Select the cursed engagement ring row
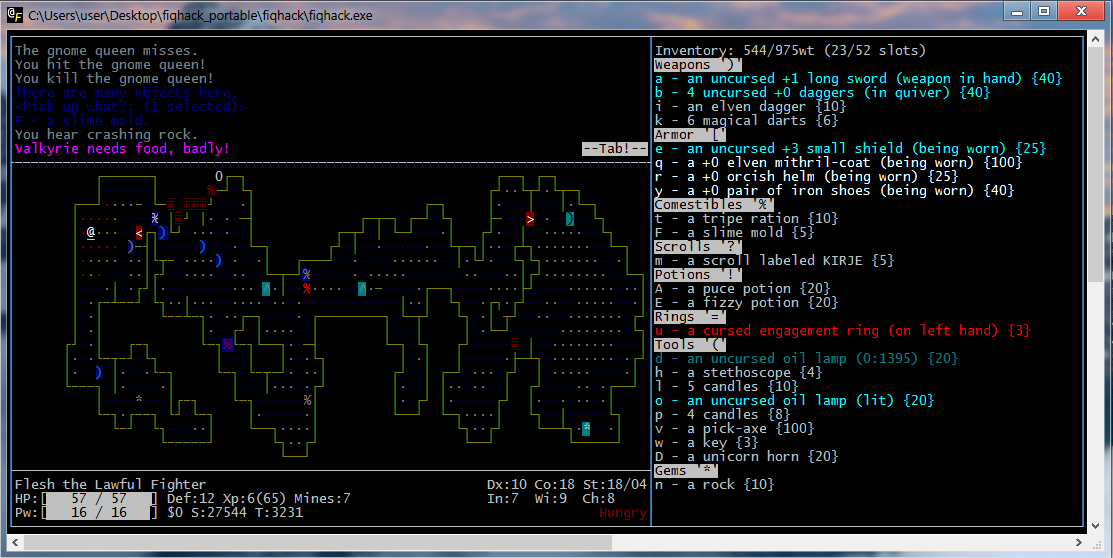Screen dimensions: 1113x558 (843, 331)
